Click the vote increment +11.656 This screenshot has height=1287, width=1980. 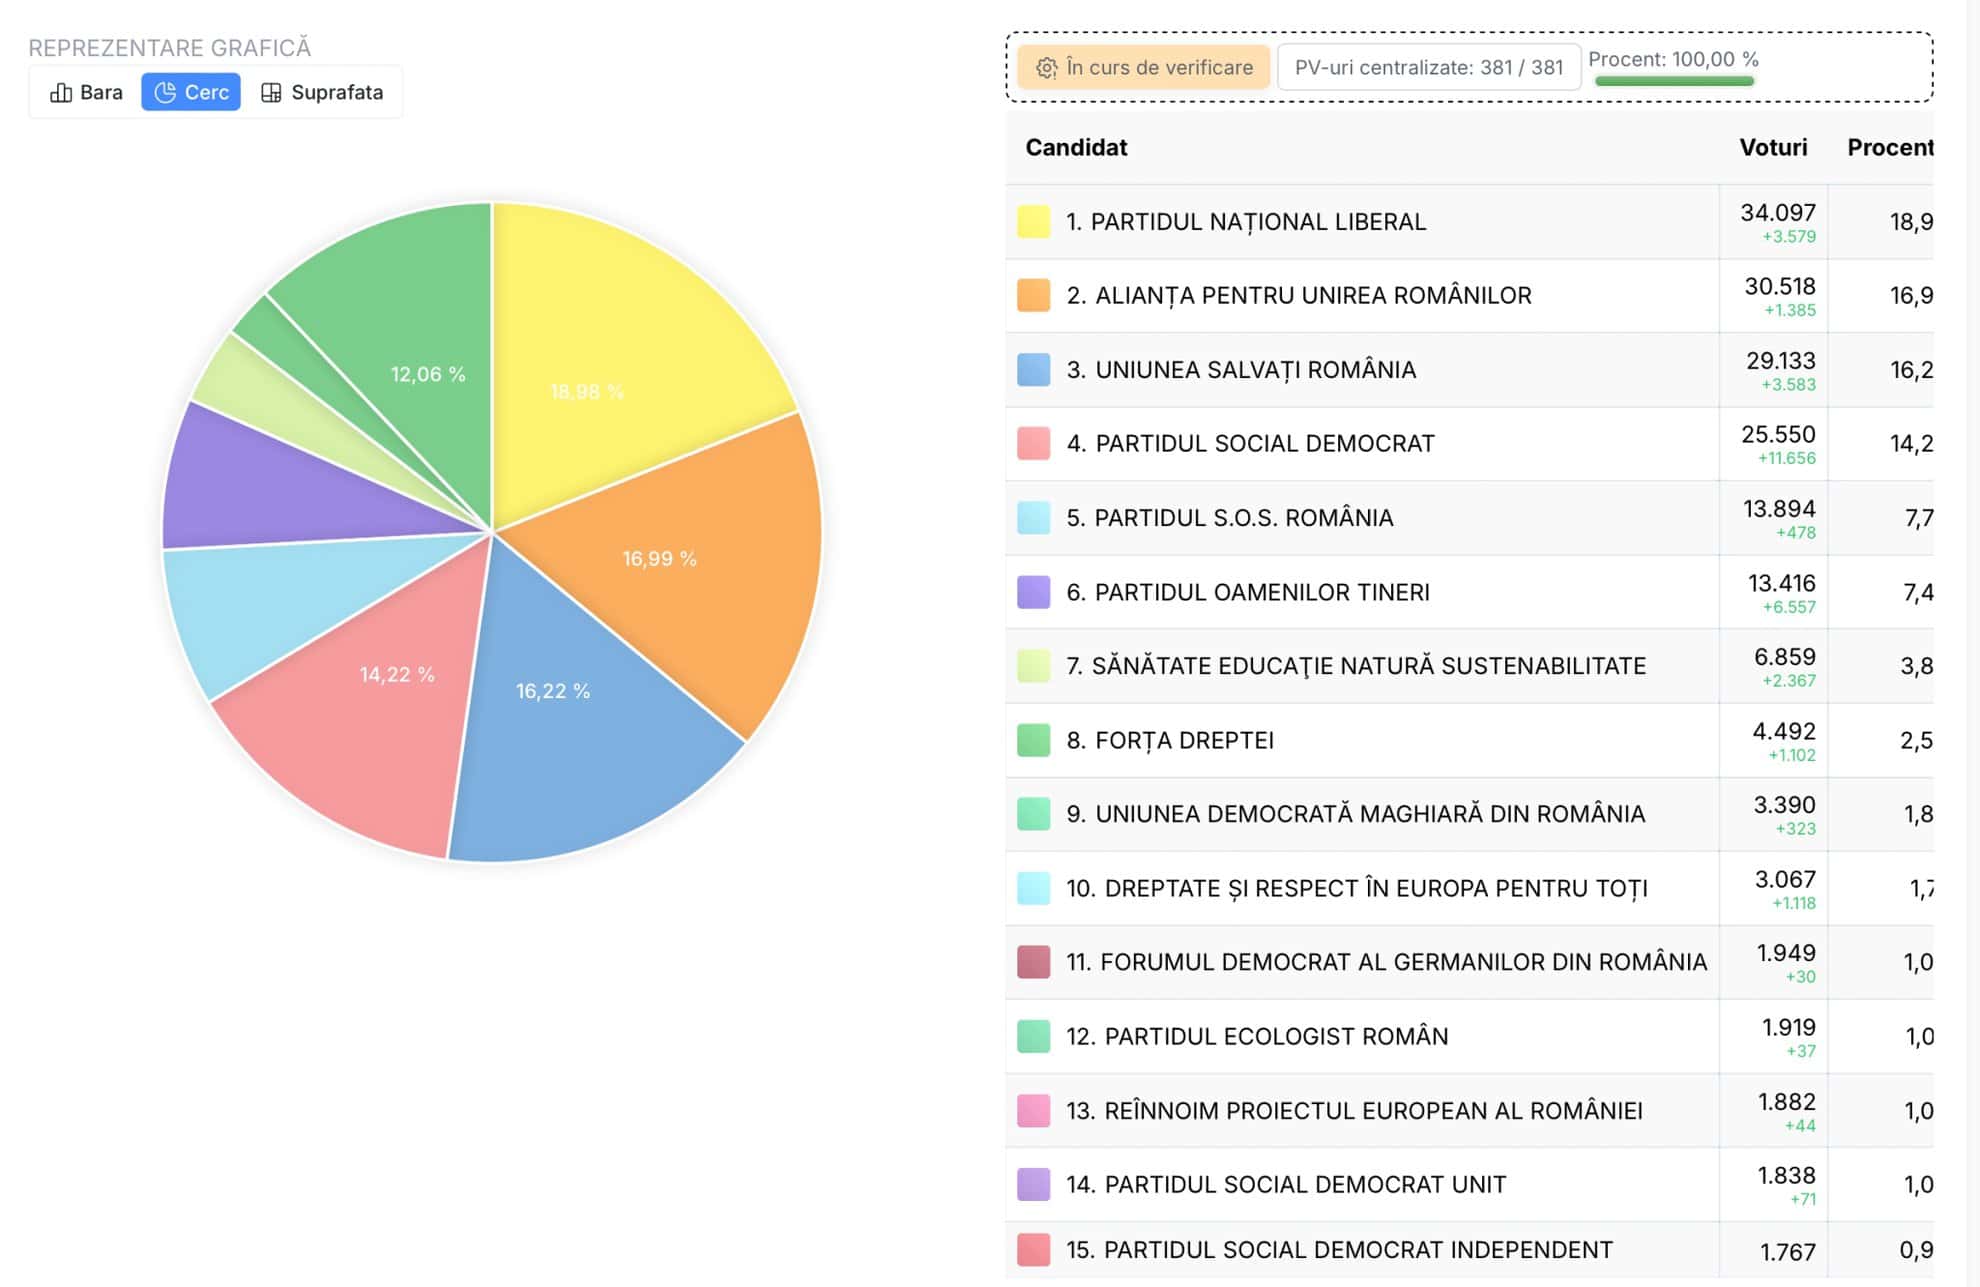click(x=1787, y=458)
